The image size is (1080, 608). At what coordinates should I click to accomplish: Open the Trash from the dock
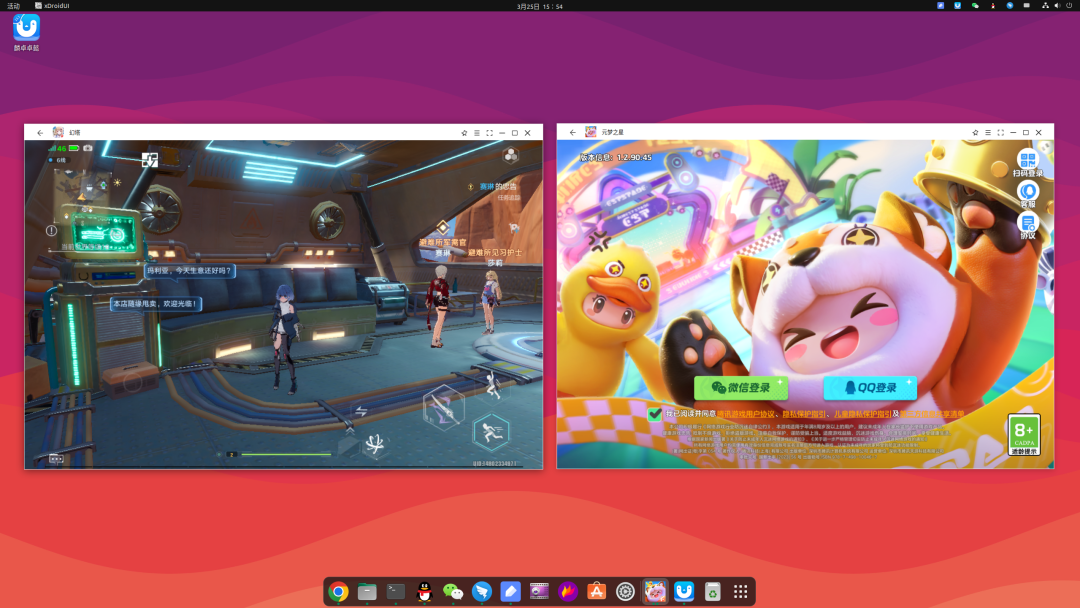[x=712, y=591]
